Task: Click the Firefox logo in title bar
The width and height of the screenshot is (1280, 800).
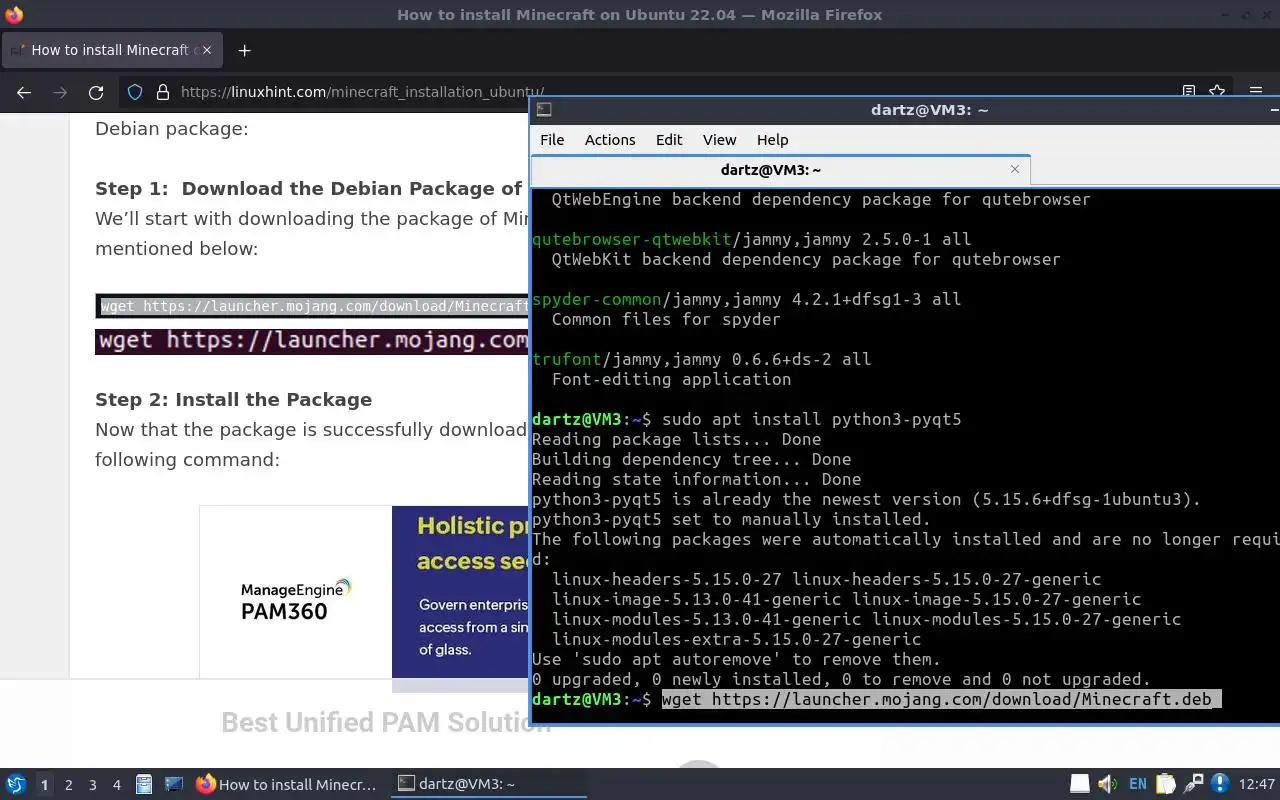Action: [13, 14]
